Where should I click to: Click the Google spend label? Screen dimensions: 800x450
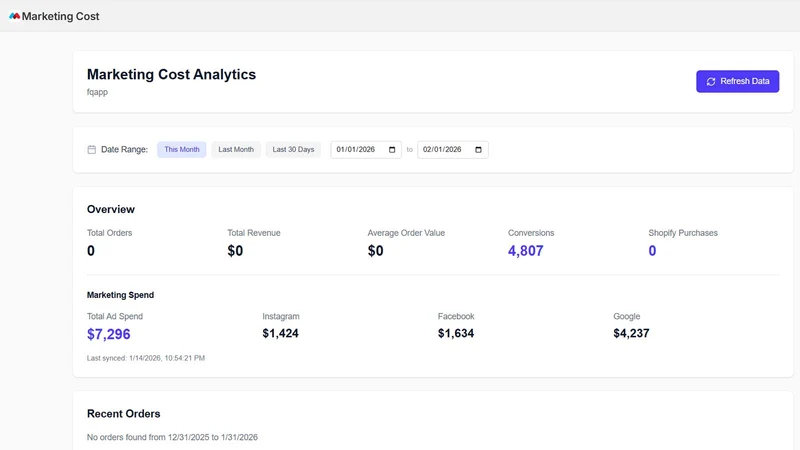627,316
